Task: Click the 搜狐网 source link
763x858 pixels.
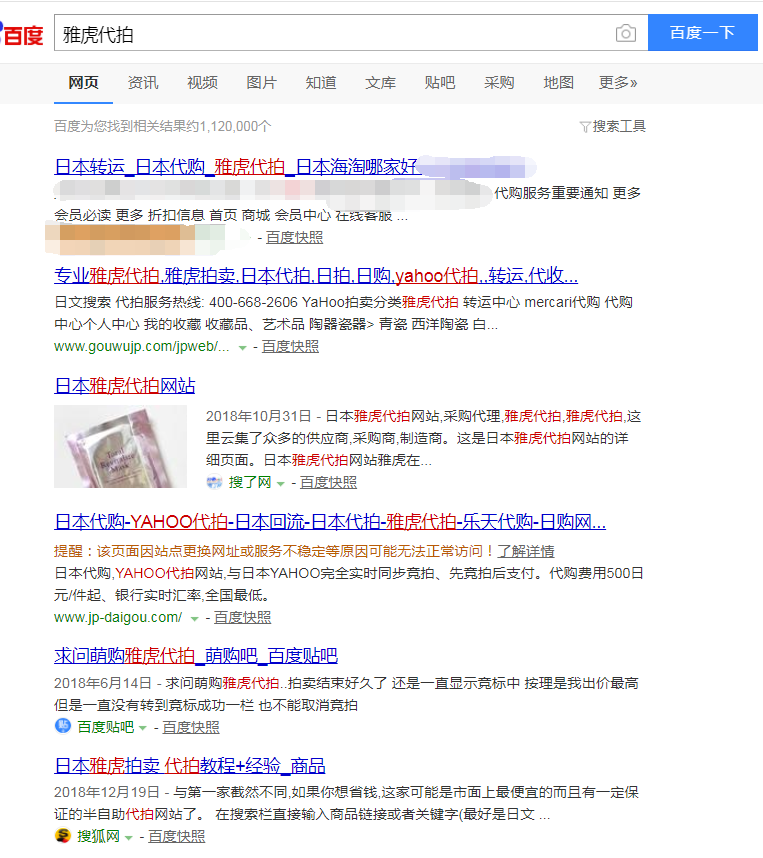Action: pyautogui.click(x=99, y=836)
